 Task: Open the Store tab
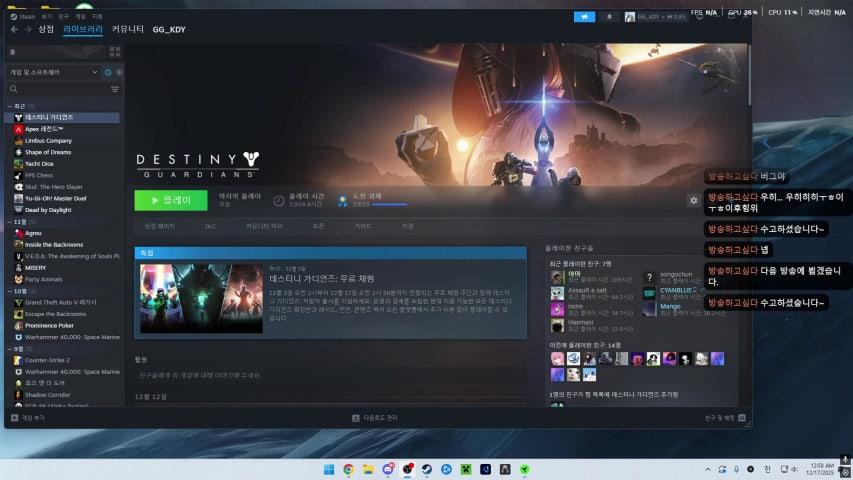point(46,30)
